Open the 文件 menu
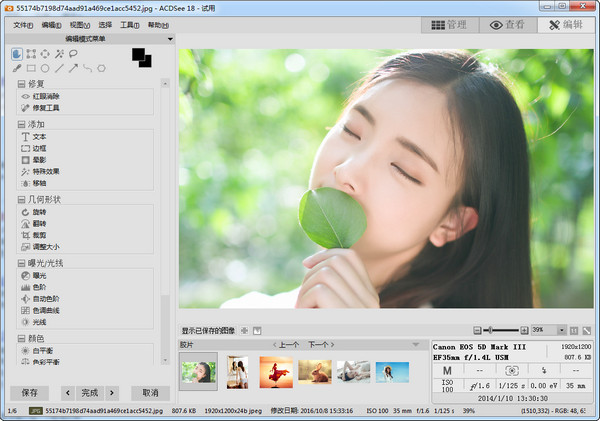Viewport: 600px width, 421px height. click(23, 24)
